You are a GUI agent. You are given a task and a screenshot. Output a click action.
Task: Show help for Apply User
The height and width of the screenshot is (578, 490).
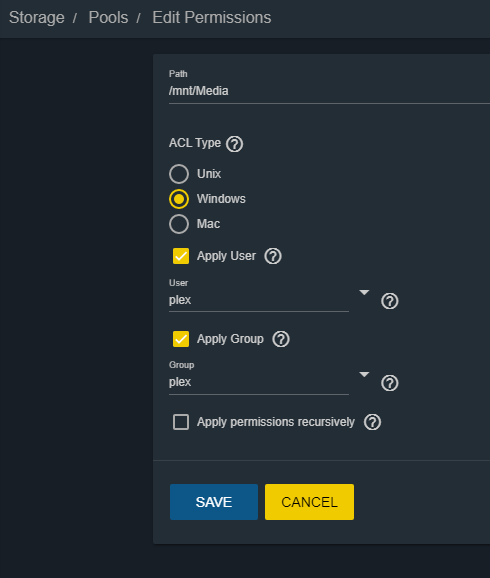click(273, 256)
